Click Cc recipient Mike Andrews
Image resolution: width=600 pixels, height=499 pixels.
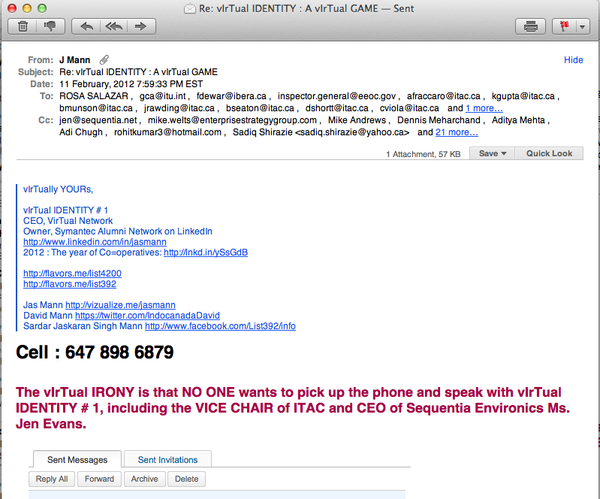357,120
